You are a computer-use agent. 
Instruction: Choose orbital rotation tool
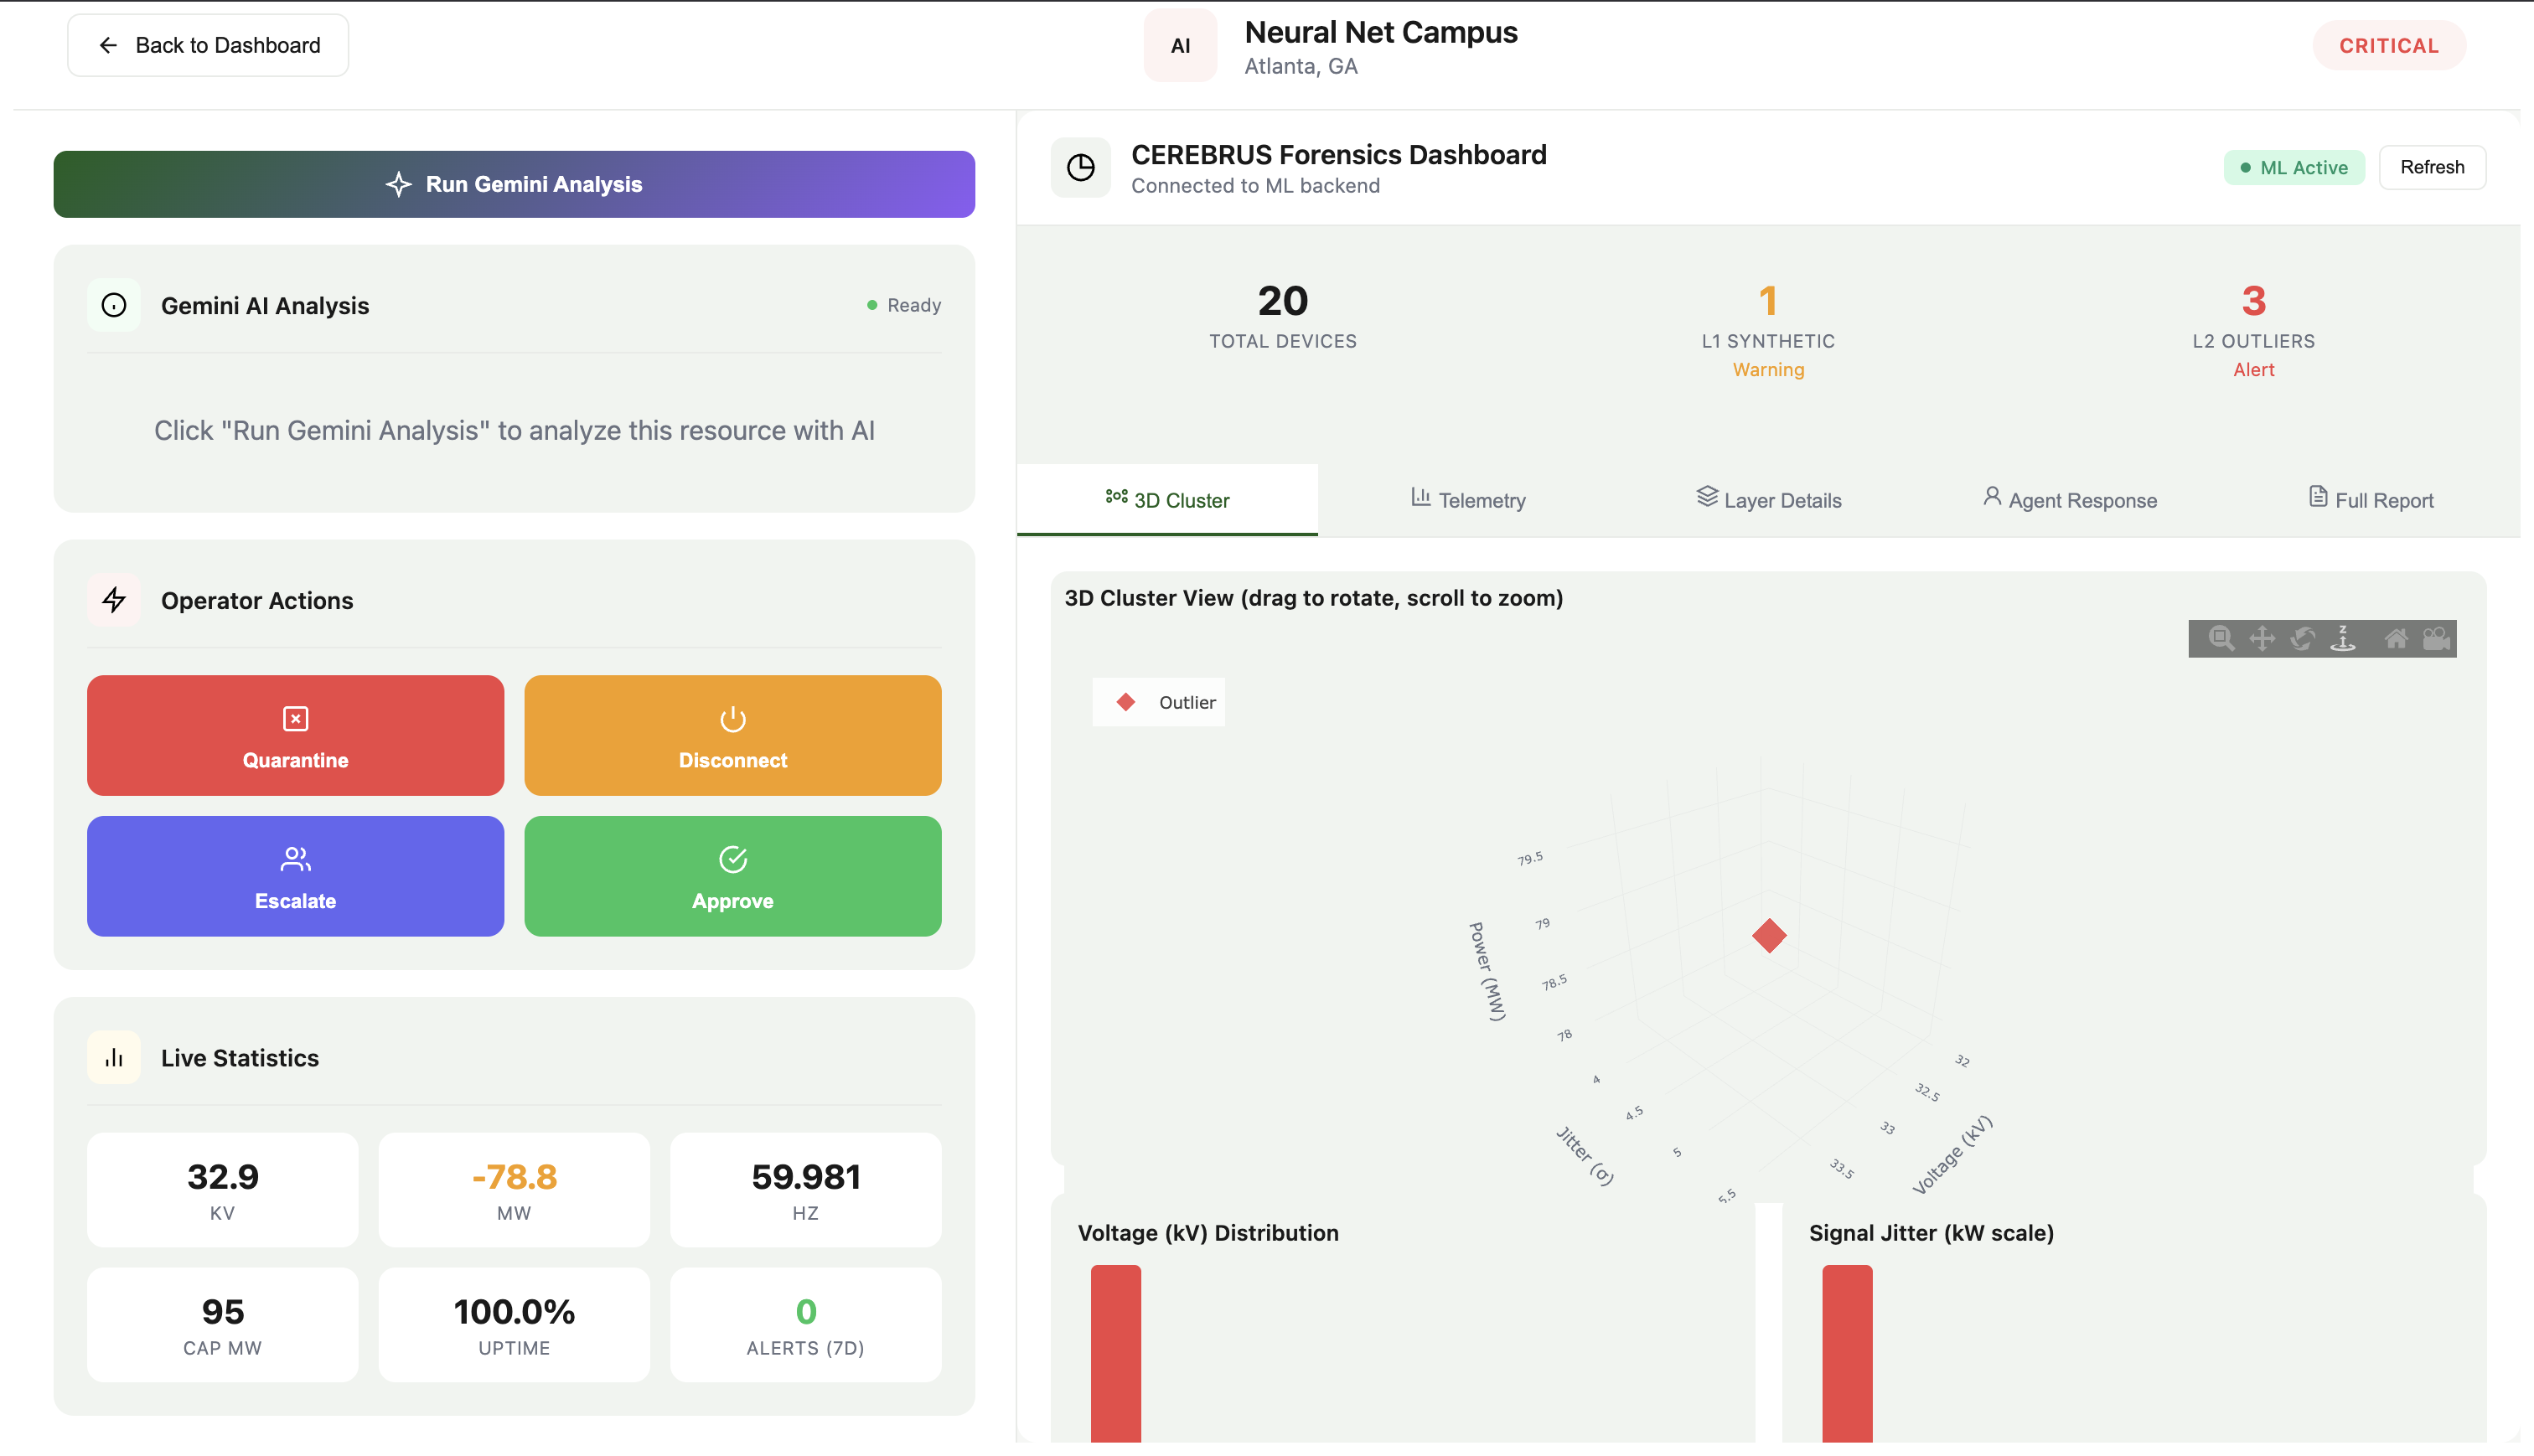click(x=2303, y=638)
